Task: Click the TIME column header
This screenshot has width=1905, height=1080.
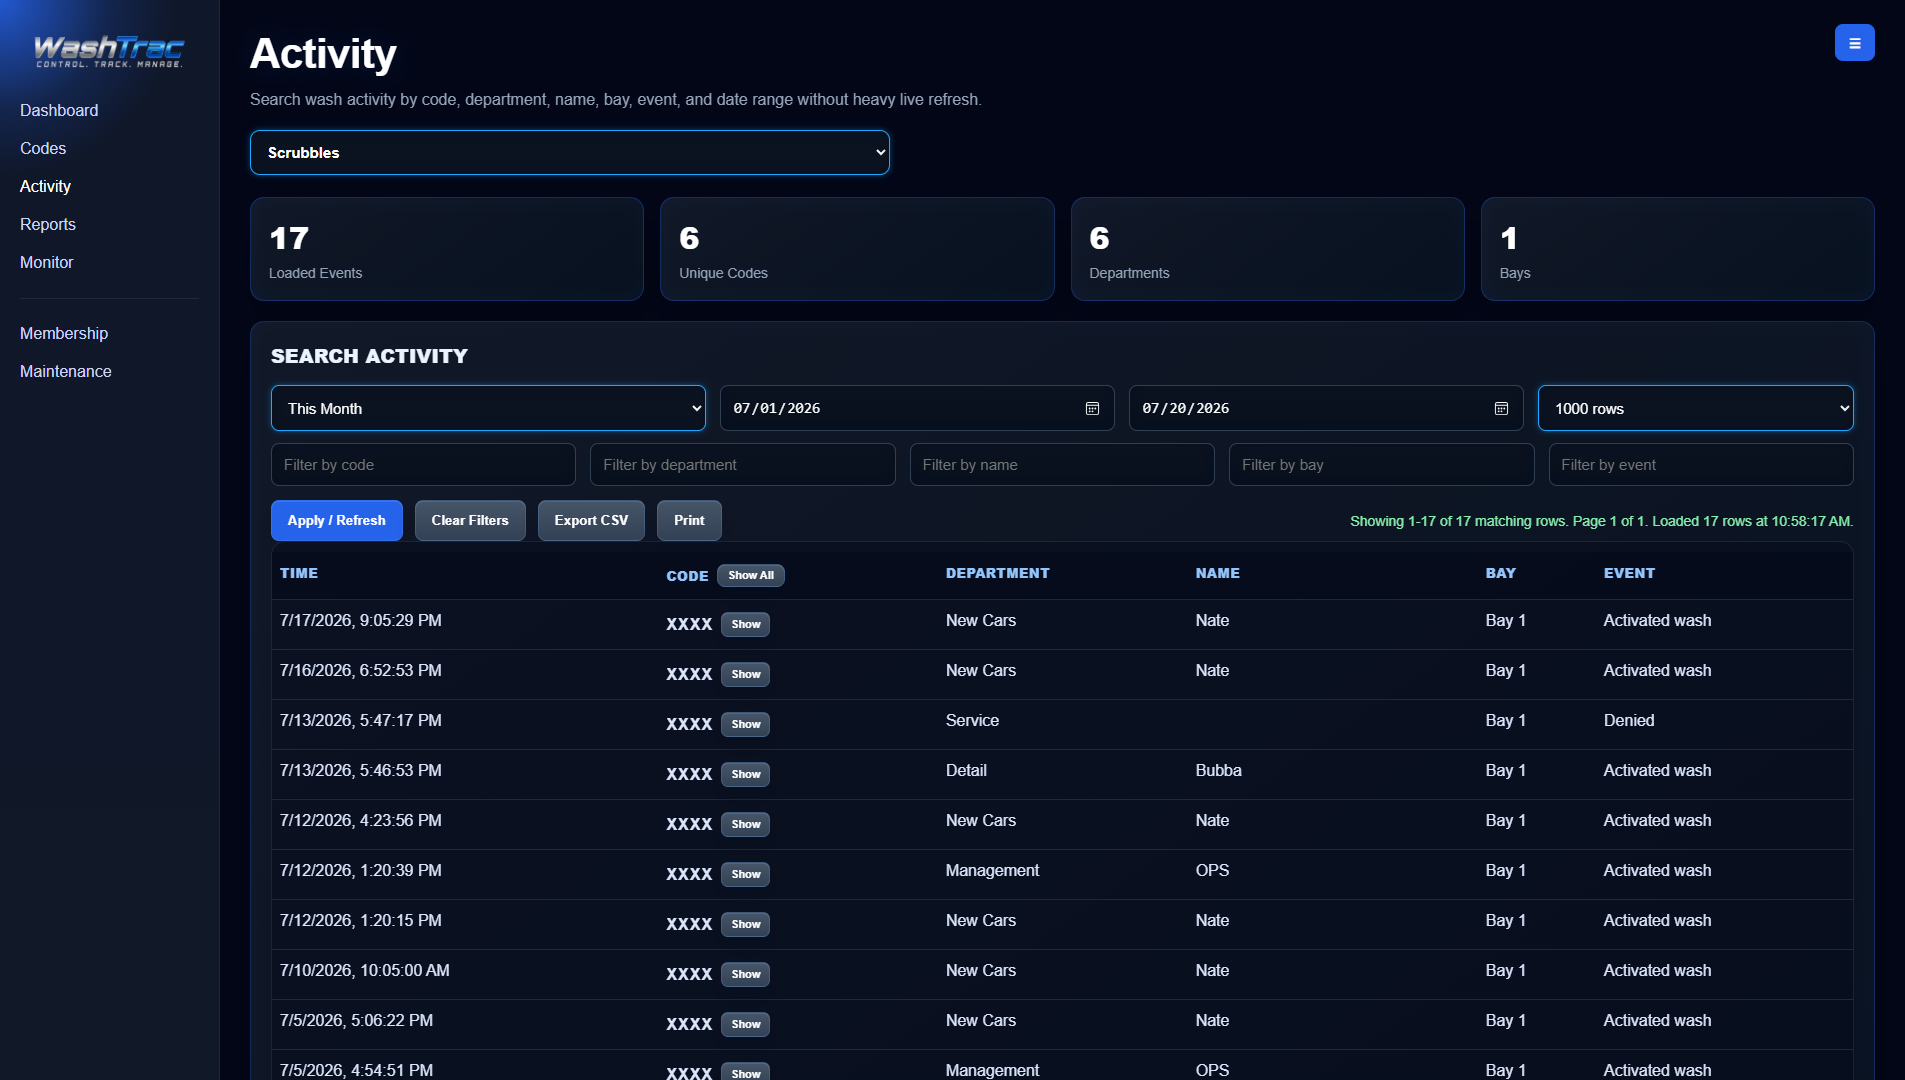Action: pos(299,573)
